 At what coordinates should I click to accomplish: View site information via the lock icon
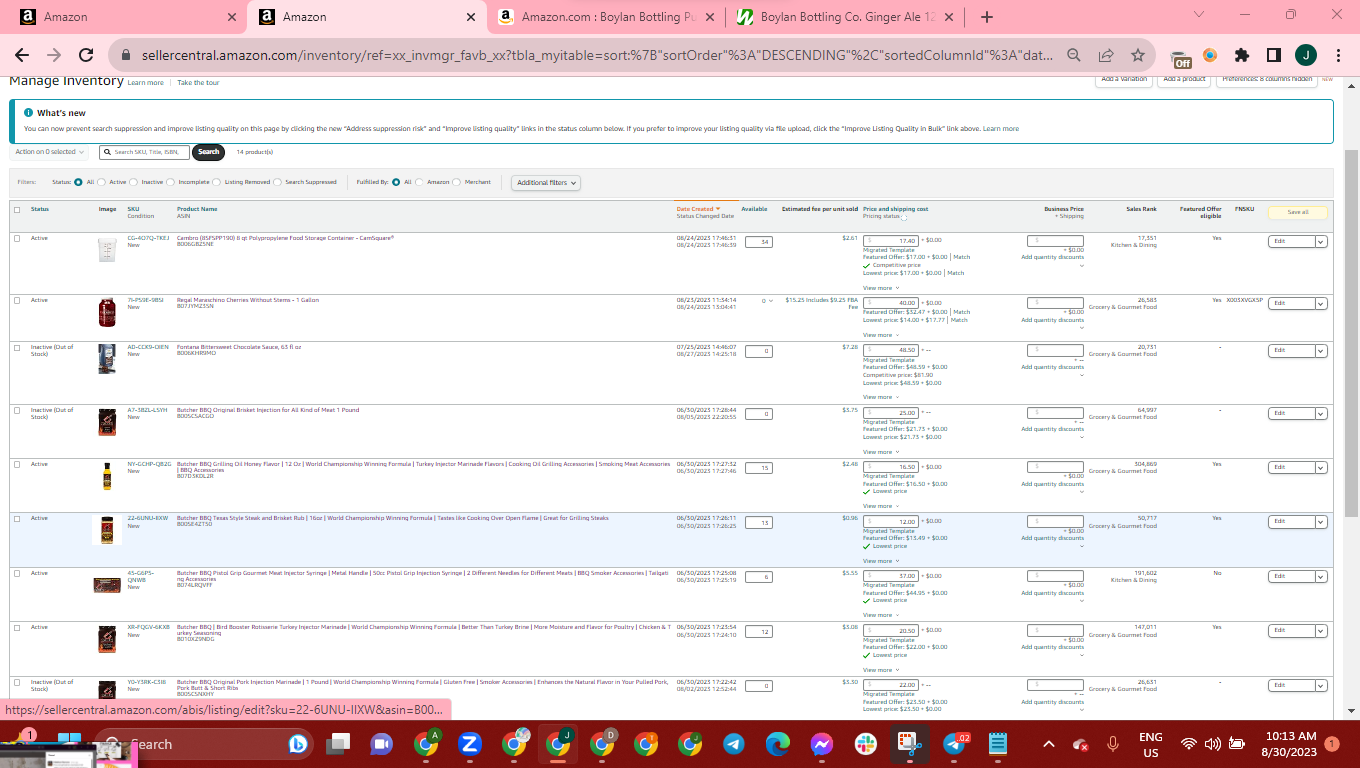click(127, 56)
